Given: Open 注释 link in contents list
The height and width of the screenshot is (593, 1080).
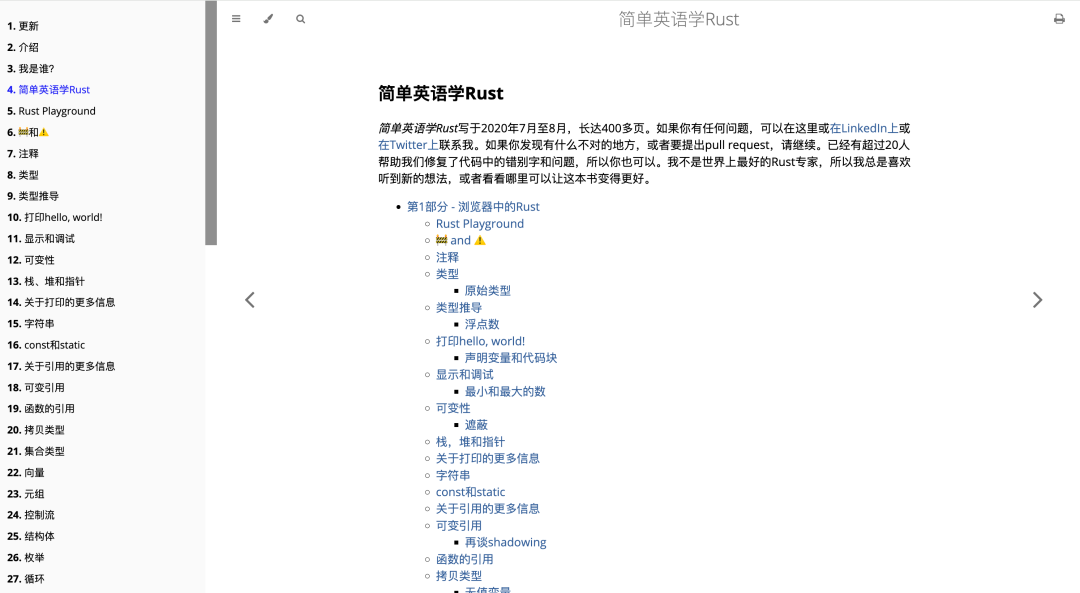Looking at the screenshot, I should click(447, 257).
